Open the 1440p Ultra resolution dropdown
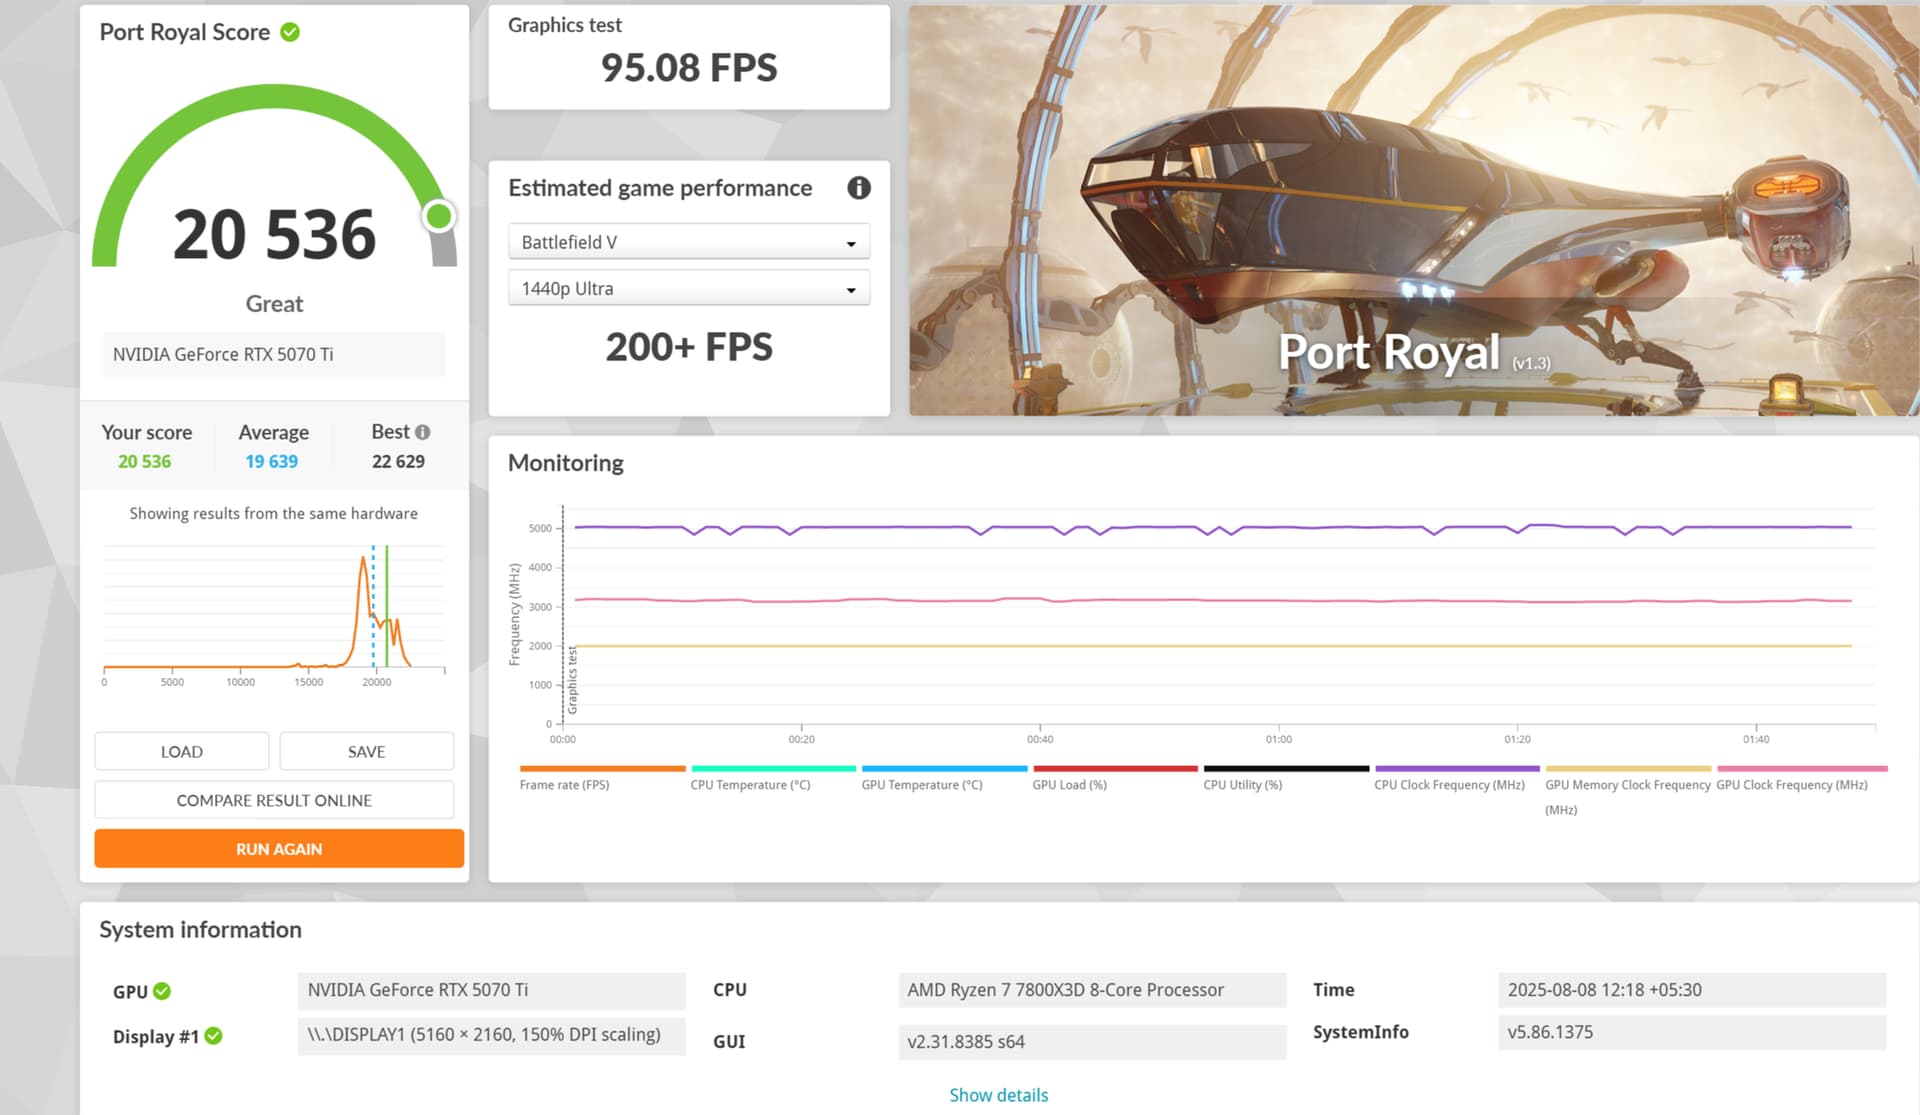The height and width of the screenshot is (1115, 1920). [x=688, y=289]
